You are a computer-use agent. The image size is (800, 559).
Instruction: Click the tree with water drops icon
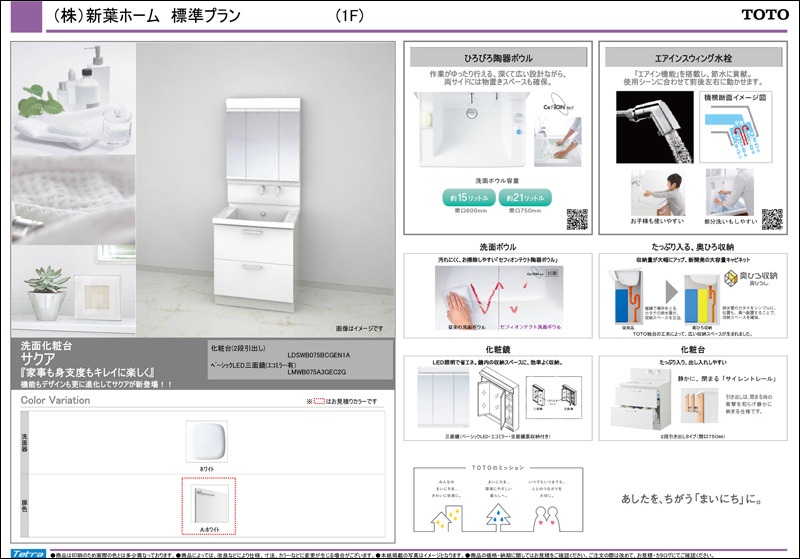pos(498,517)
